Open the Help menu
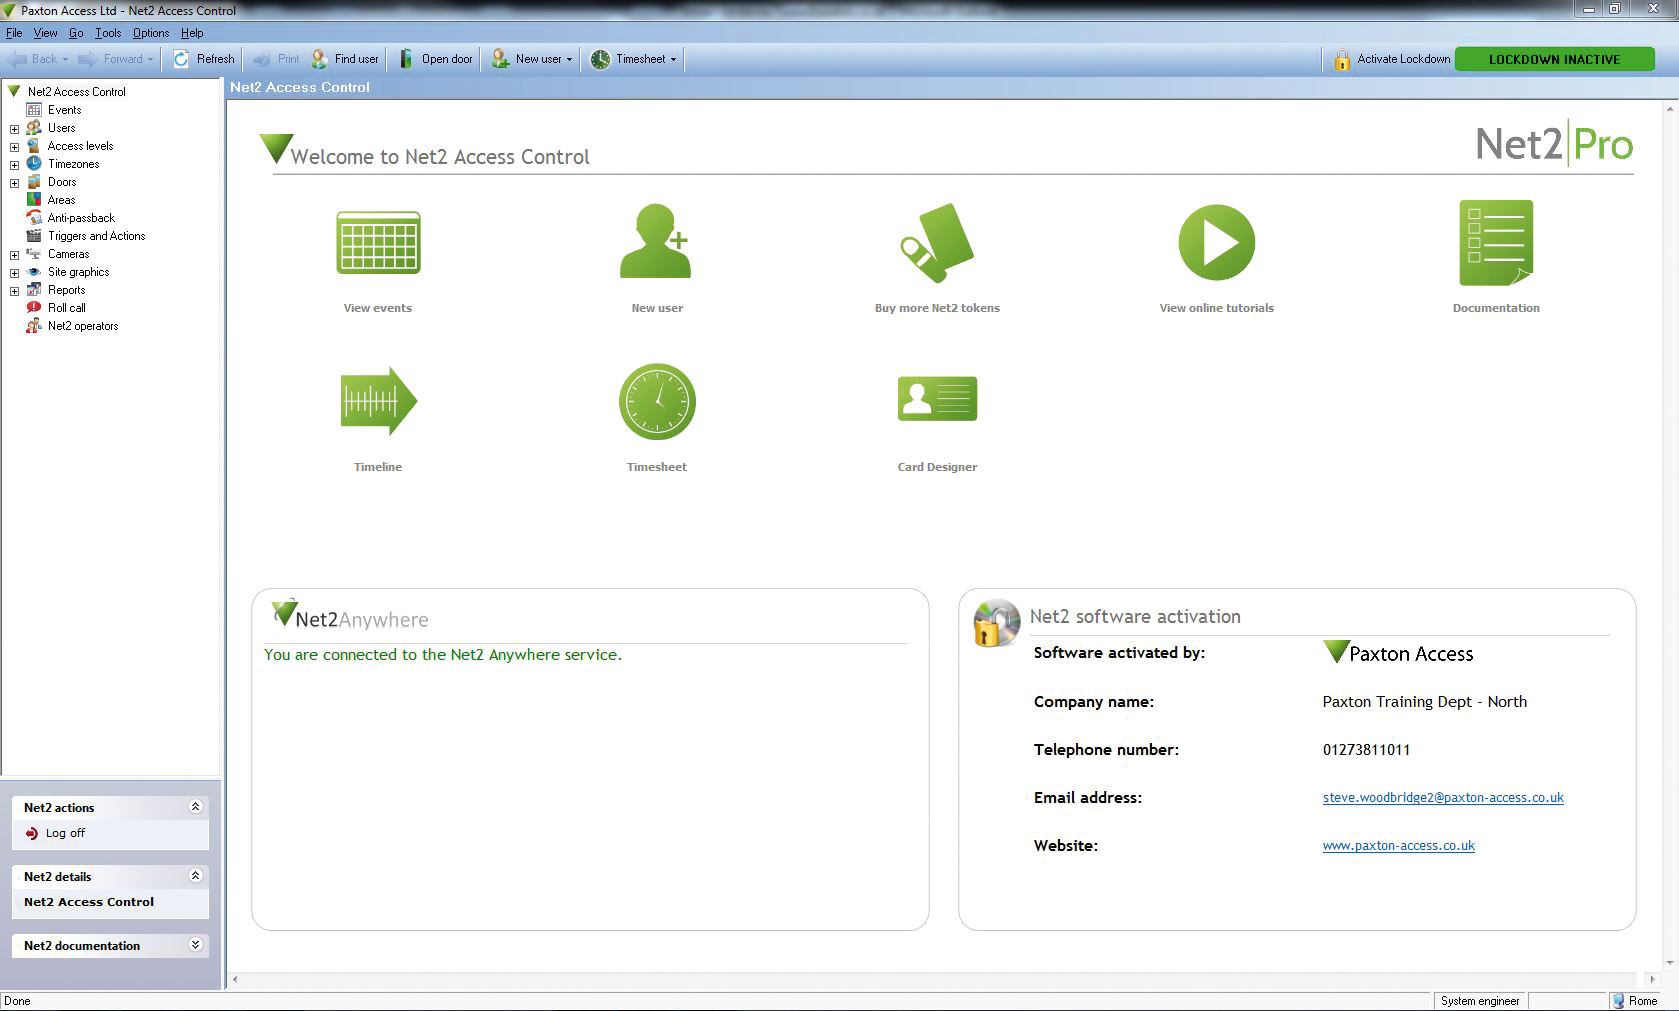 click(x=192, y=33)
